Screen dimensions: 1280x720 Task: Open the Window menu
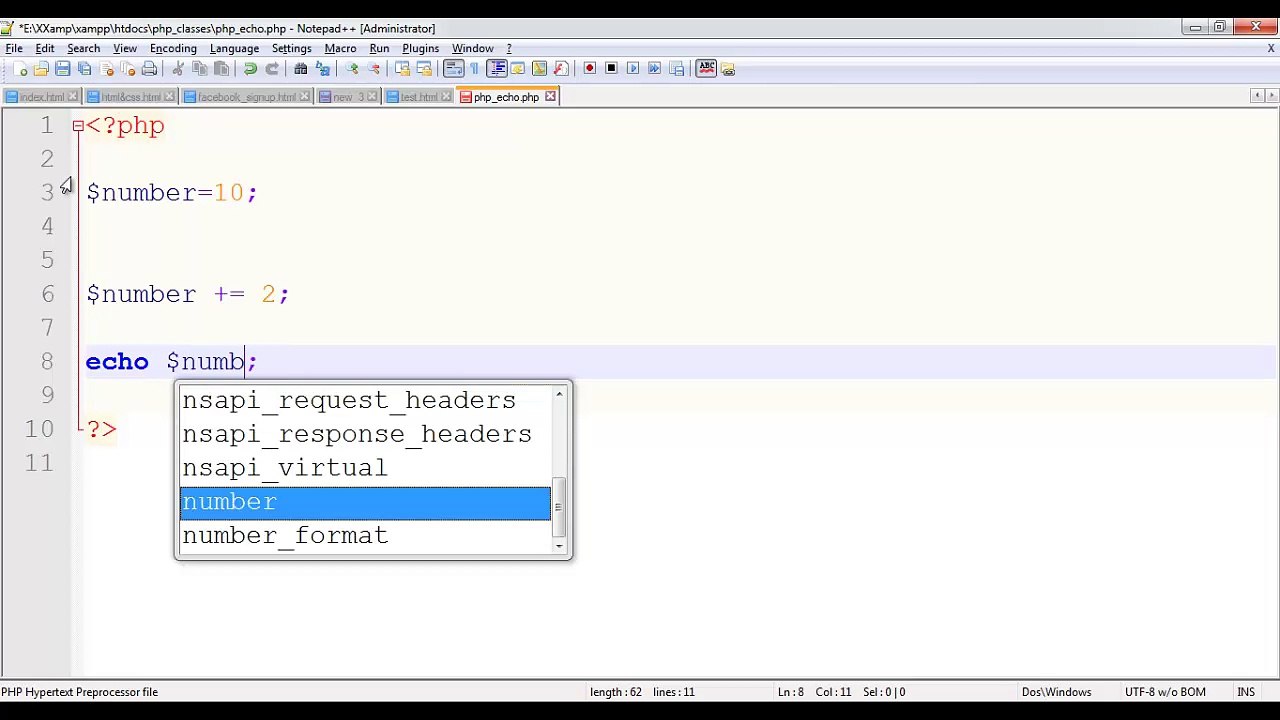(x=472, y=48)
